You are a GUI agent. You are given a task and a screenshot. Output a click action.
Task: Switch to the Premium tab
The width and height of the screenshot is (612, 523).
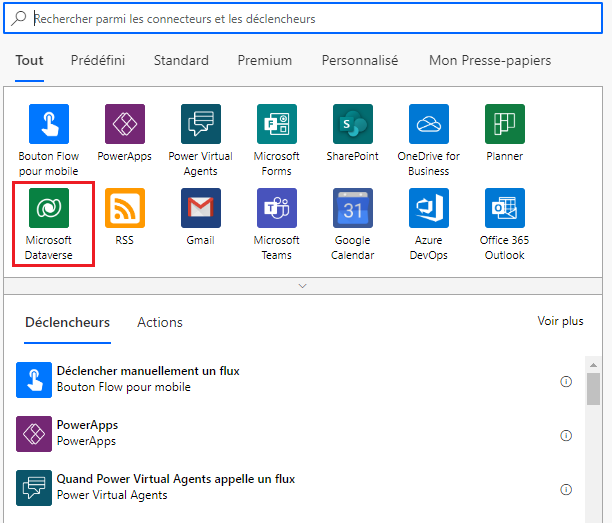265,60
